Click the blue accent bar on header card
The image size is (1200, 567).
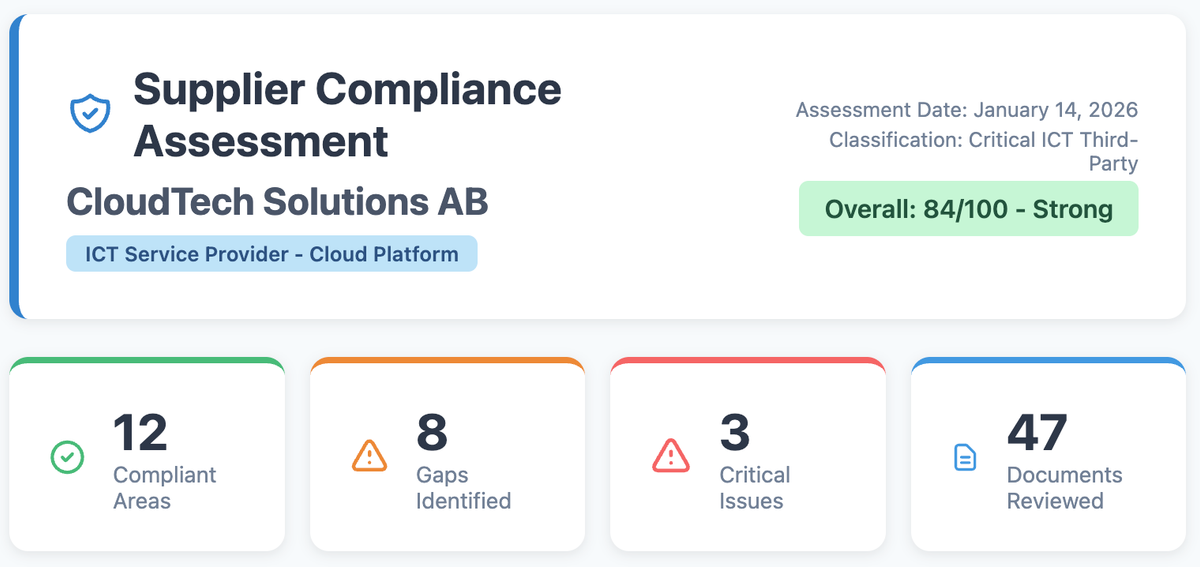coord(14,167)
